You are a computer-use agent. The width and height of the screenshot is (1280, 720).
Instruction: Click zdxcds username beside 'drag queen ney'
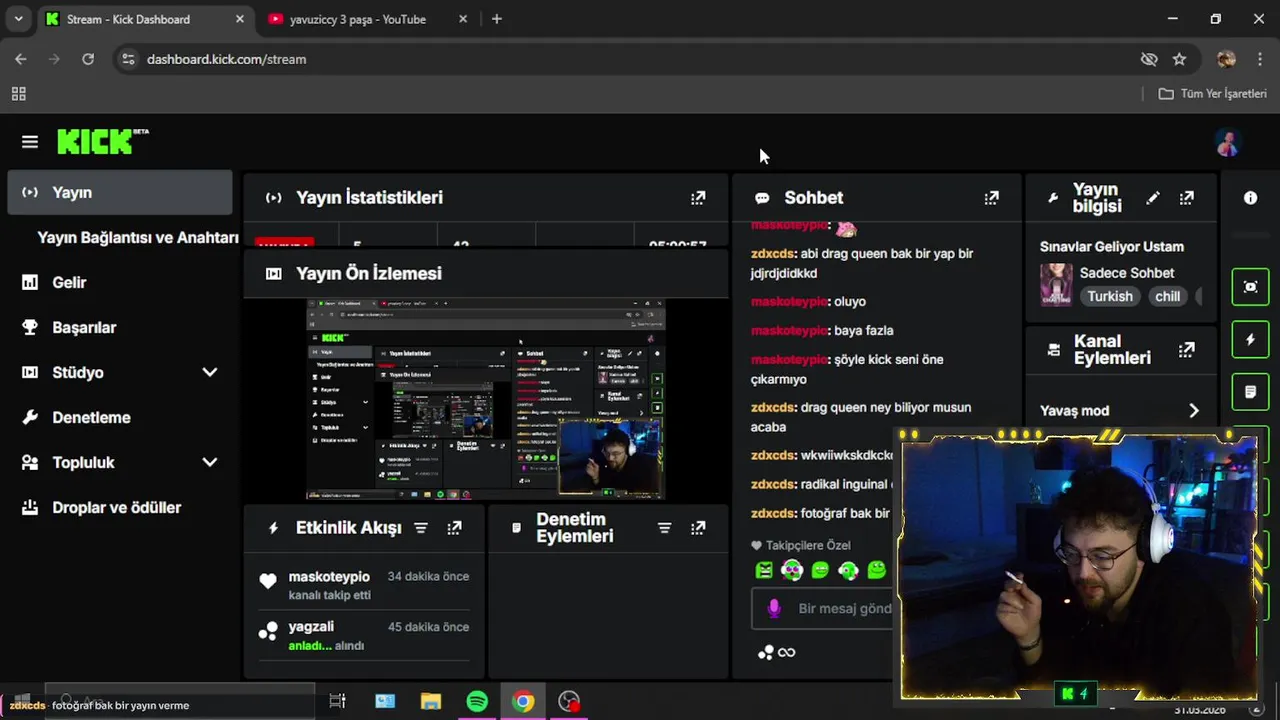click(x=773, y=407)
